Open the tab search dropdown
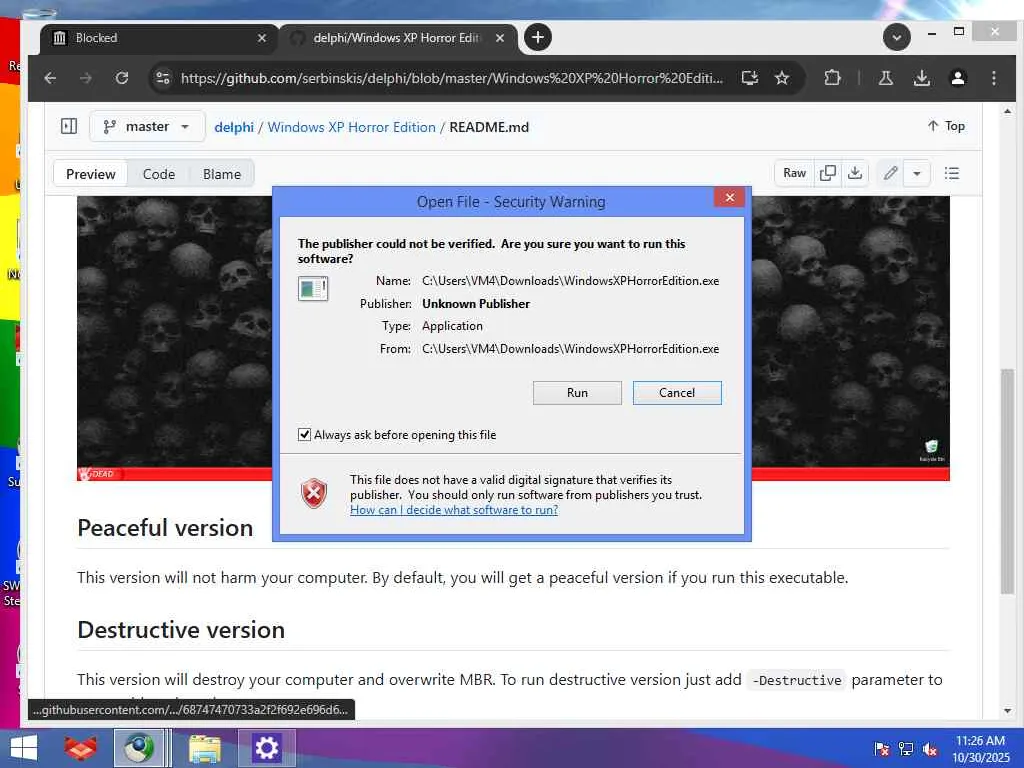 (897, 37)
